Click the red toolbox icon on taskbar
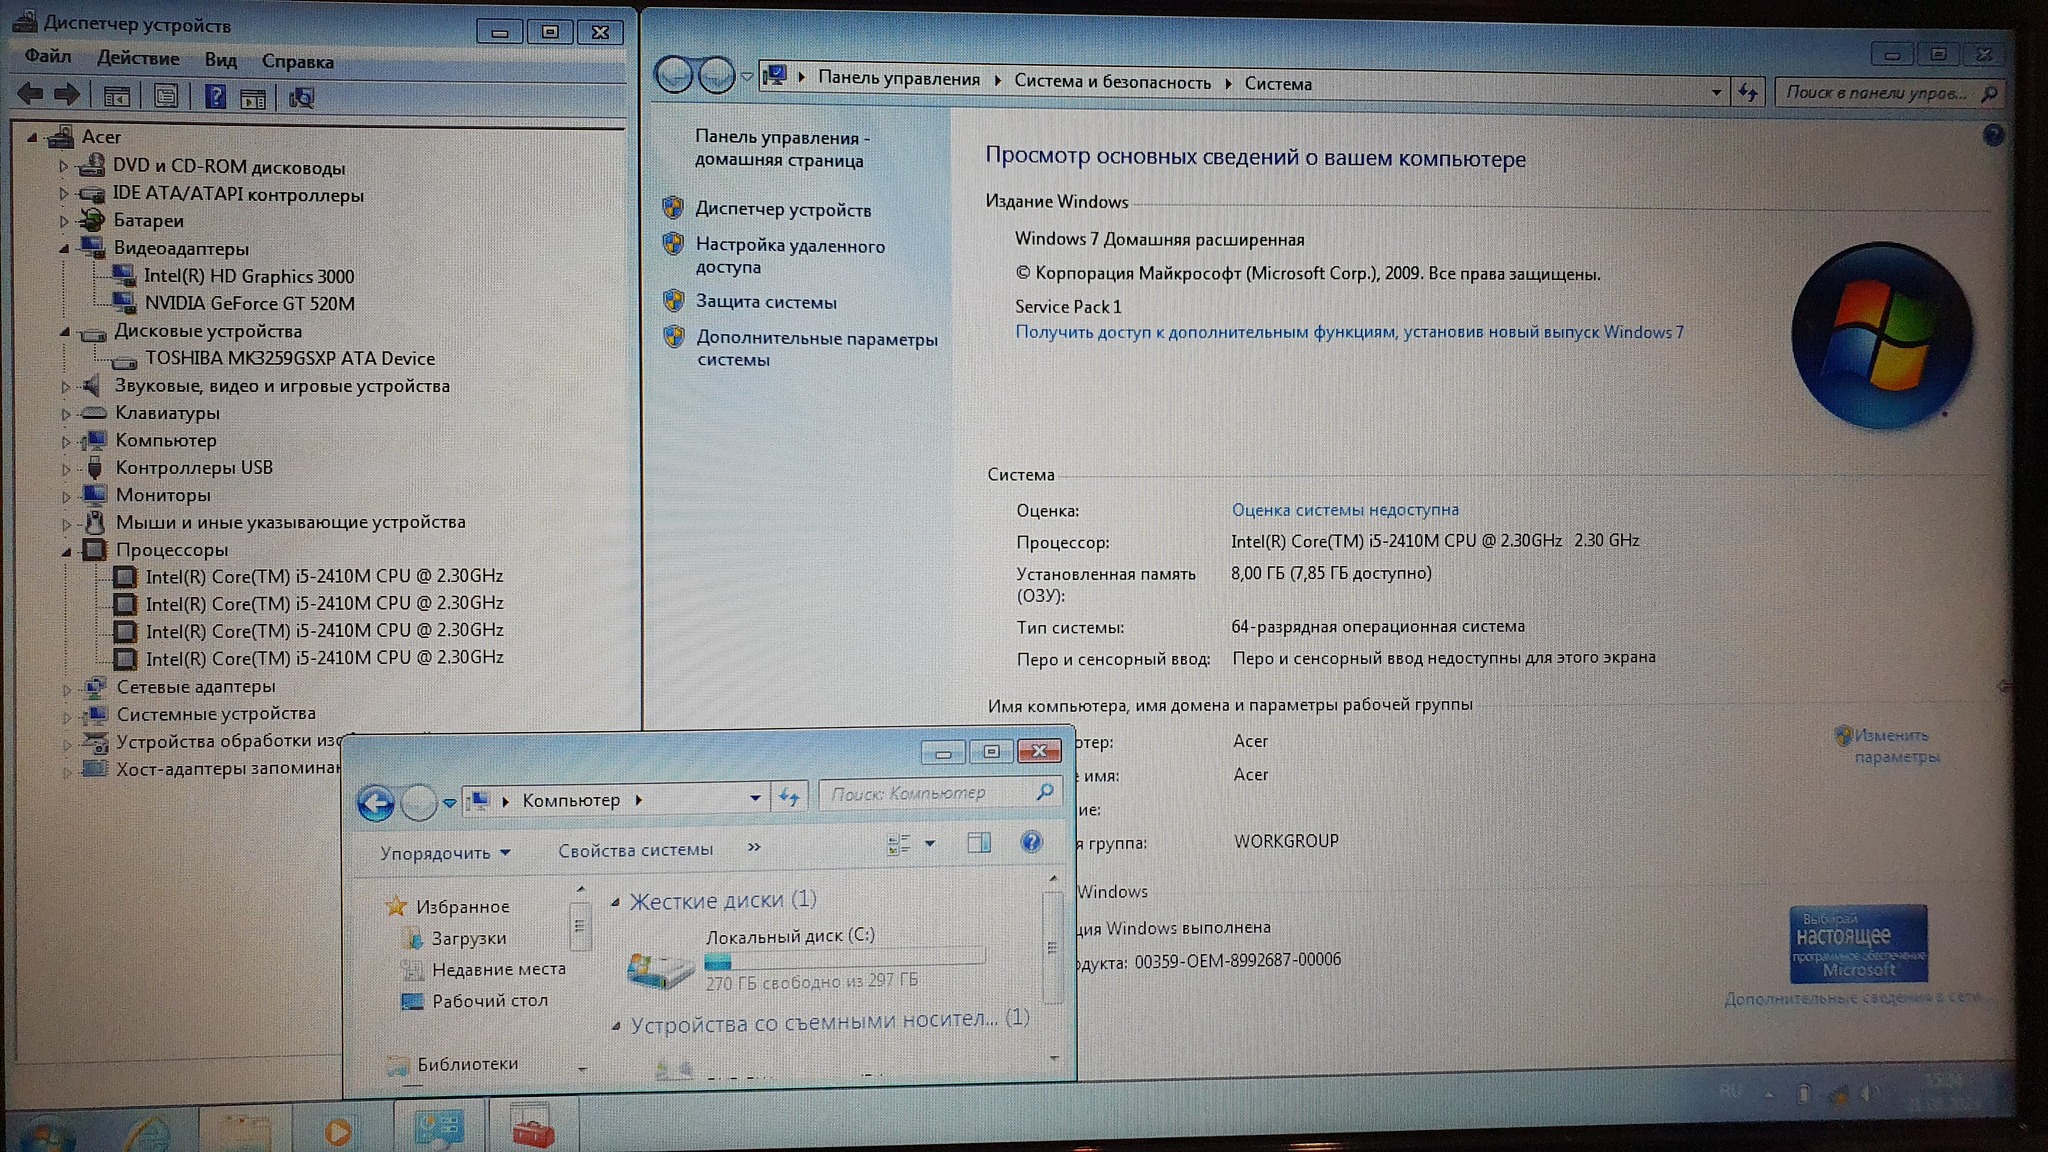The image size is (2048, 1152). (532, 1130)
